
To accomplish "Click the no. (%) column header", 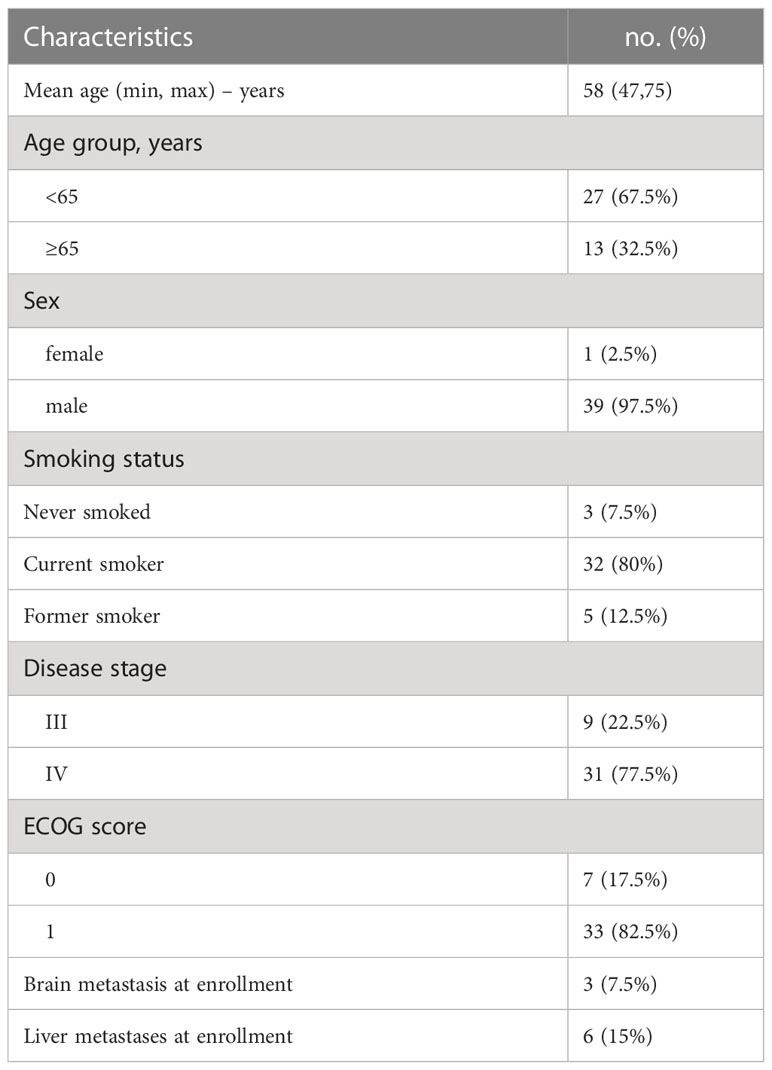I will point(665,37).
